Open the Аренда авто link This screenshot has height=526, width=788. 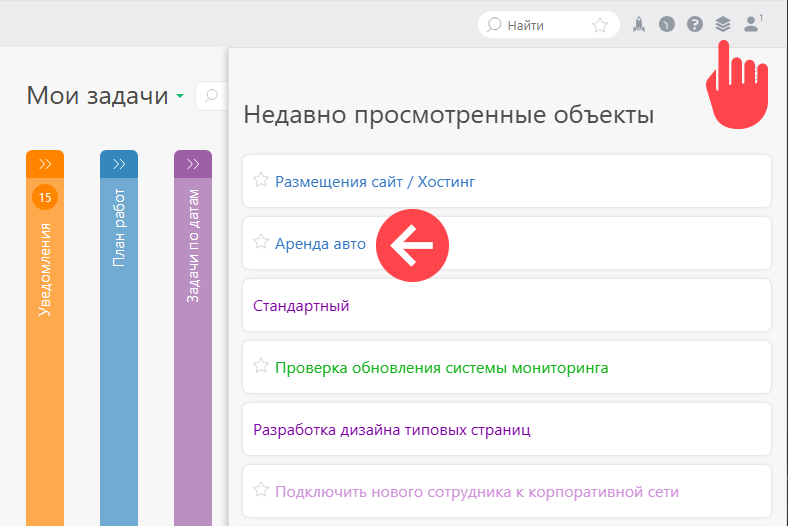(x=320, y=244)
